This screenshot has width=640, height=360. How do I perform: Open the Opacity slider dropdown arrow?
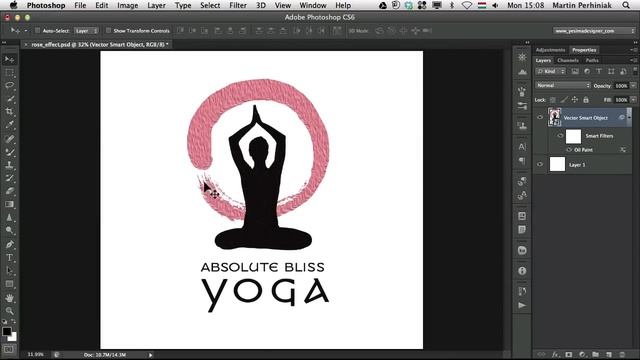(x=633, y=86)
